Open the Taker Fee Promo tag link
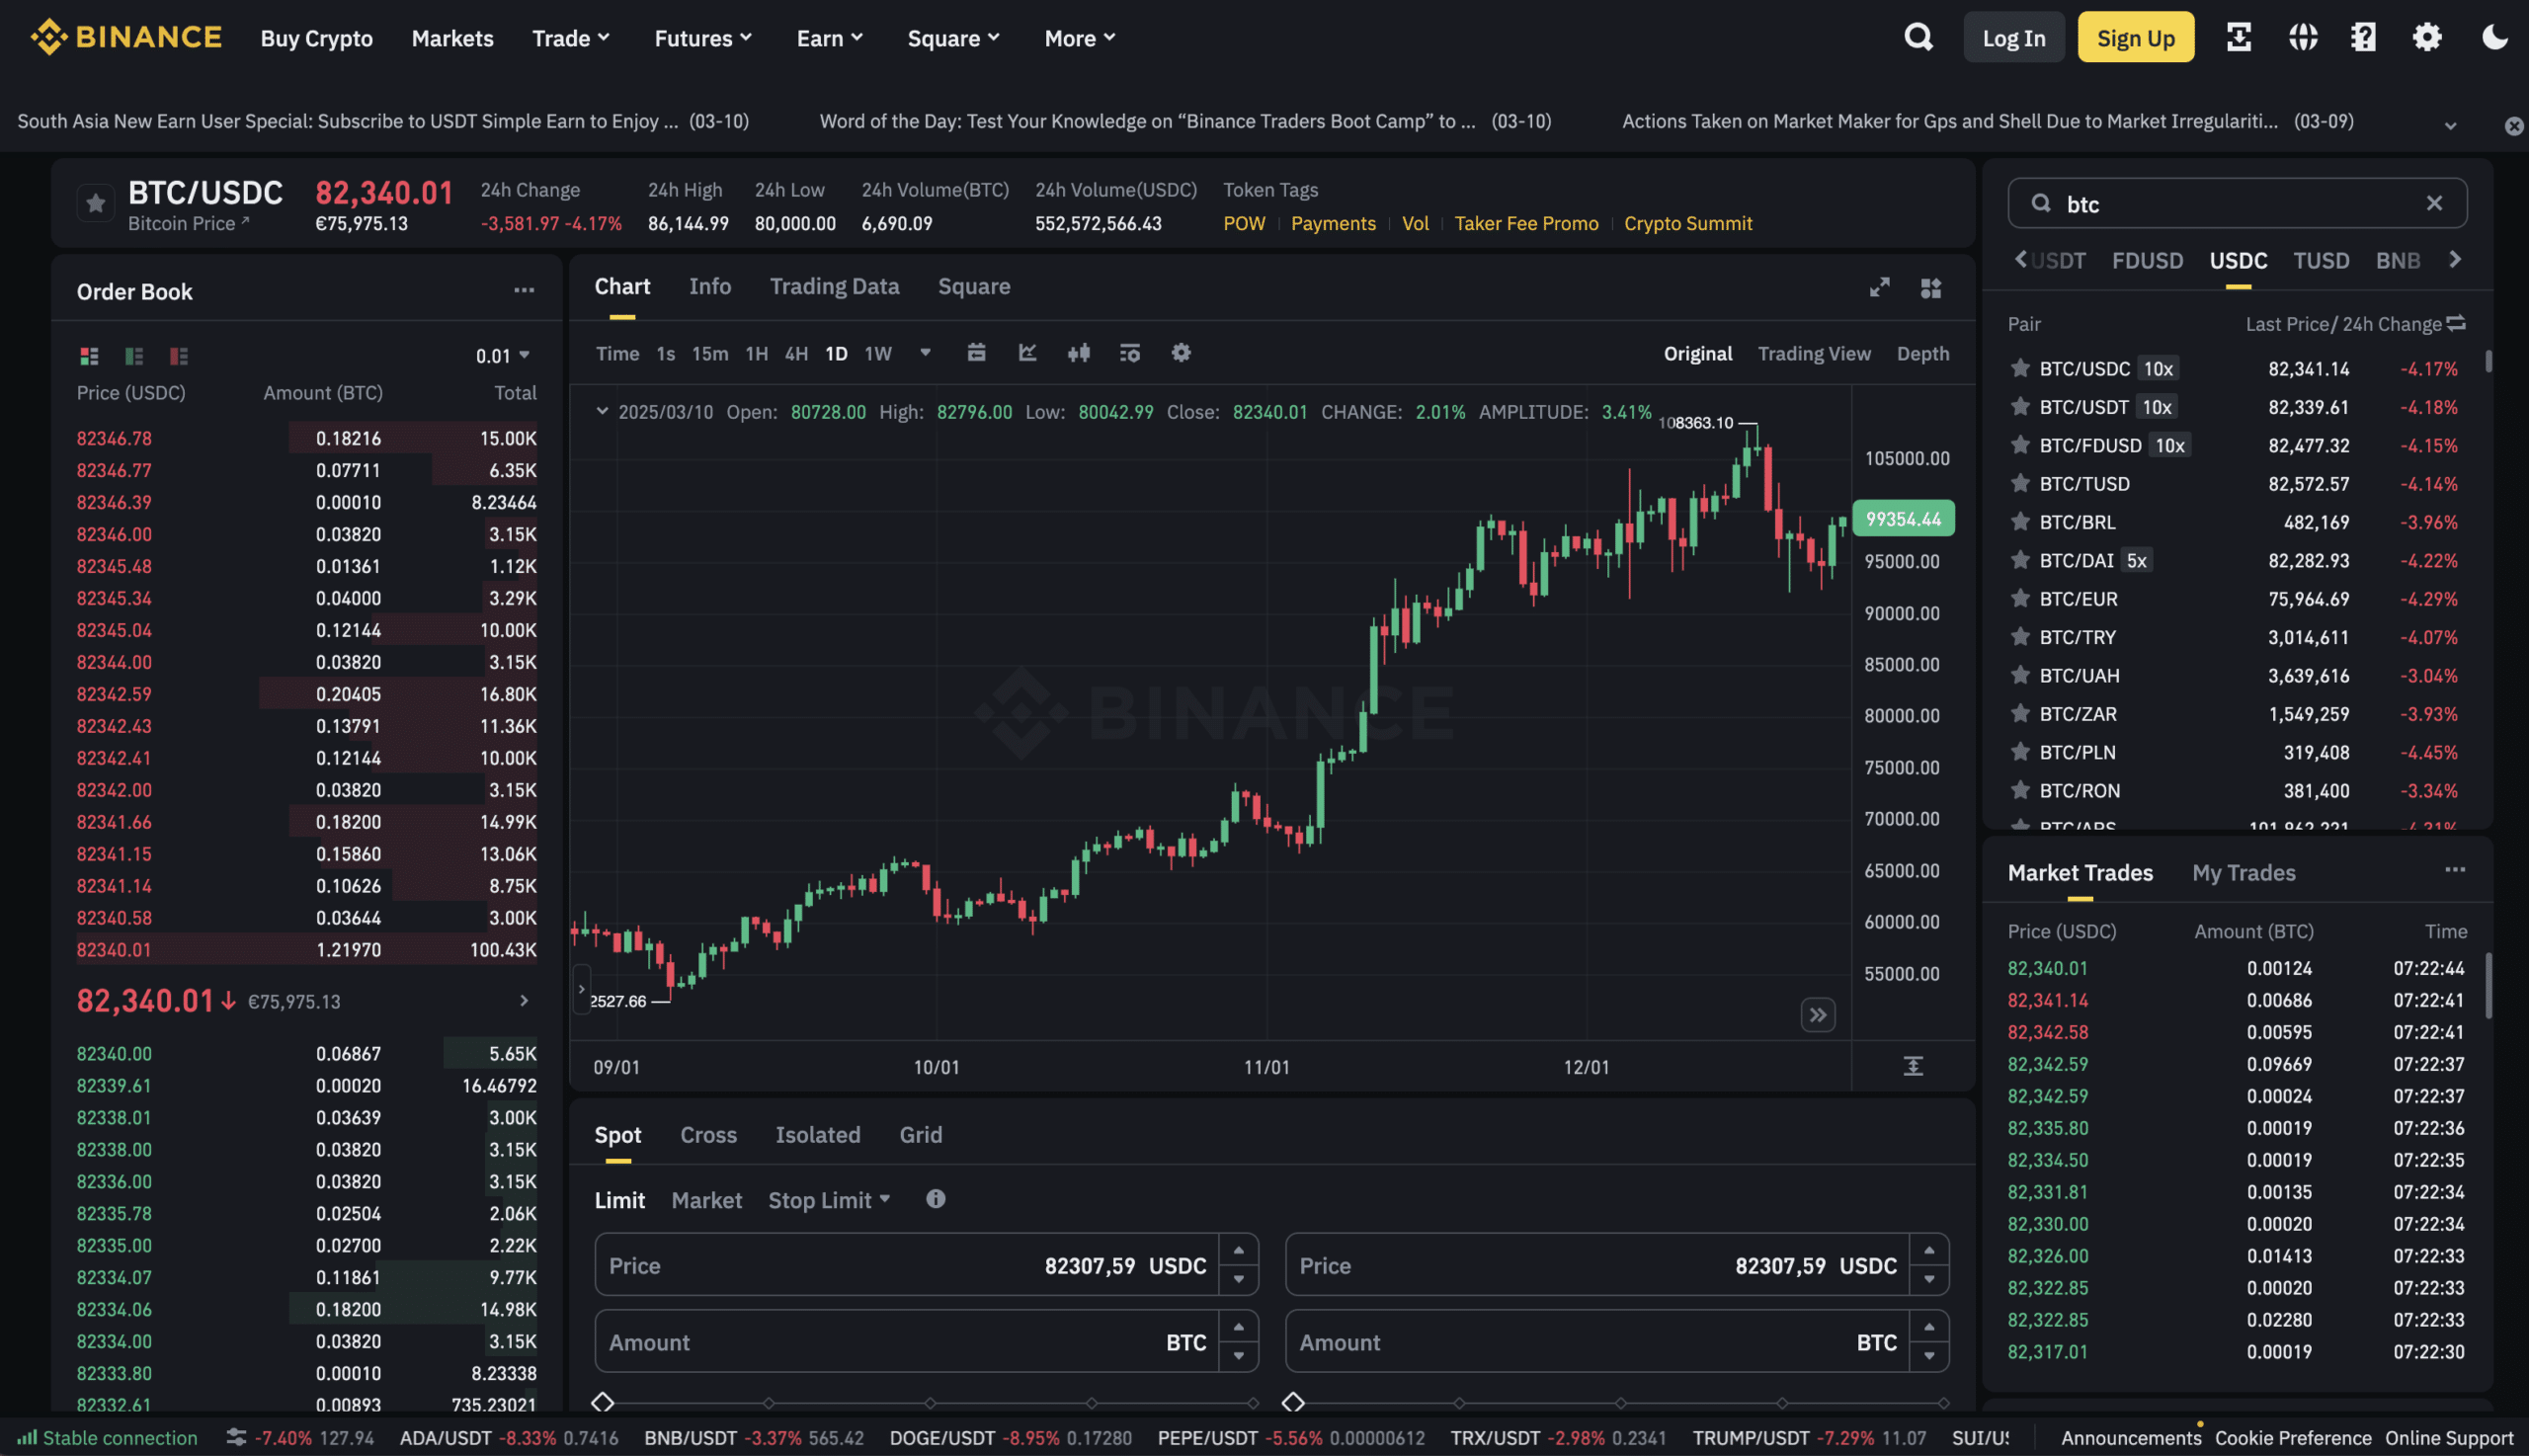The image size is (2529, 1456). click(1525, 224)
